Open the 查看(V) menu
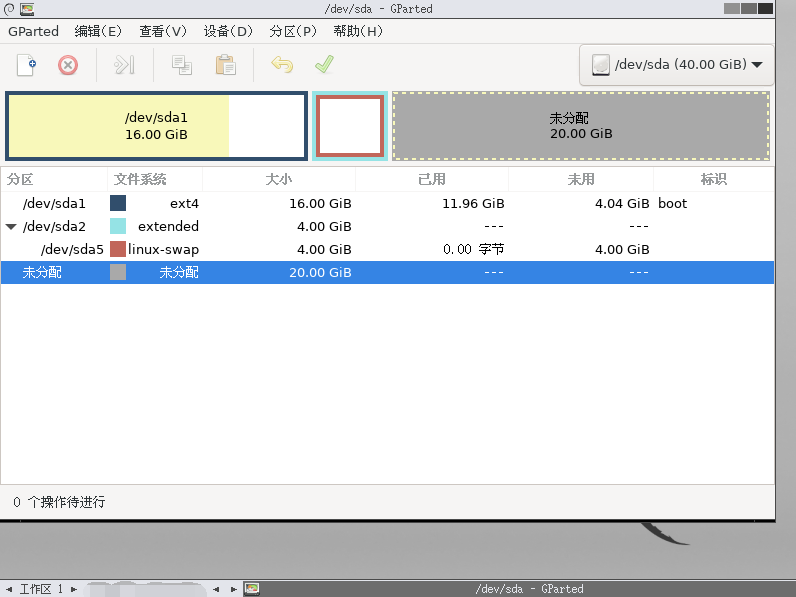The image size is (796, 597). click(163, 31)
